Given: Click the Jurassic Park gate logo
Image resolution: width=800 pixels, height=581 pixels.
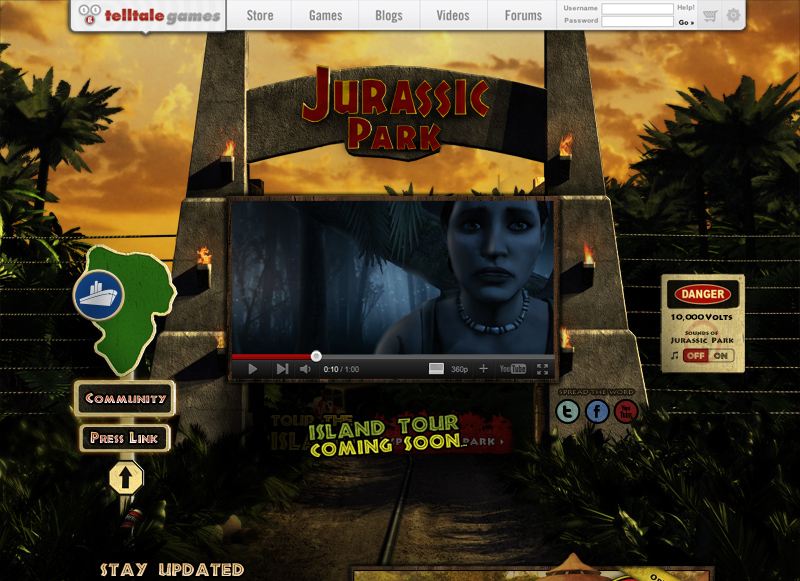Looking at the screenshot, I should (x=395, y=110).
